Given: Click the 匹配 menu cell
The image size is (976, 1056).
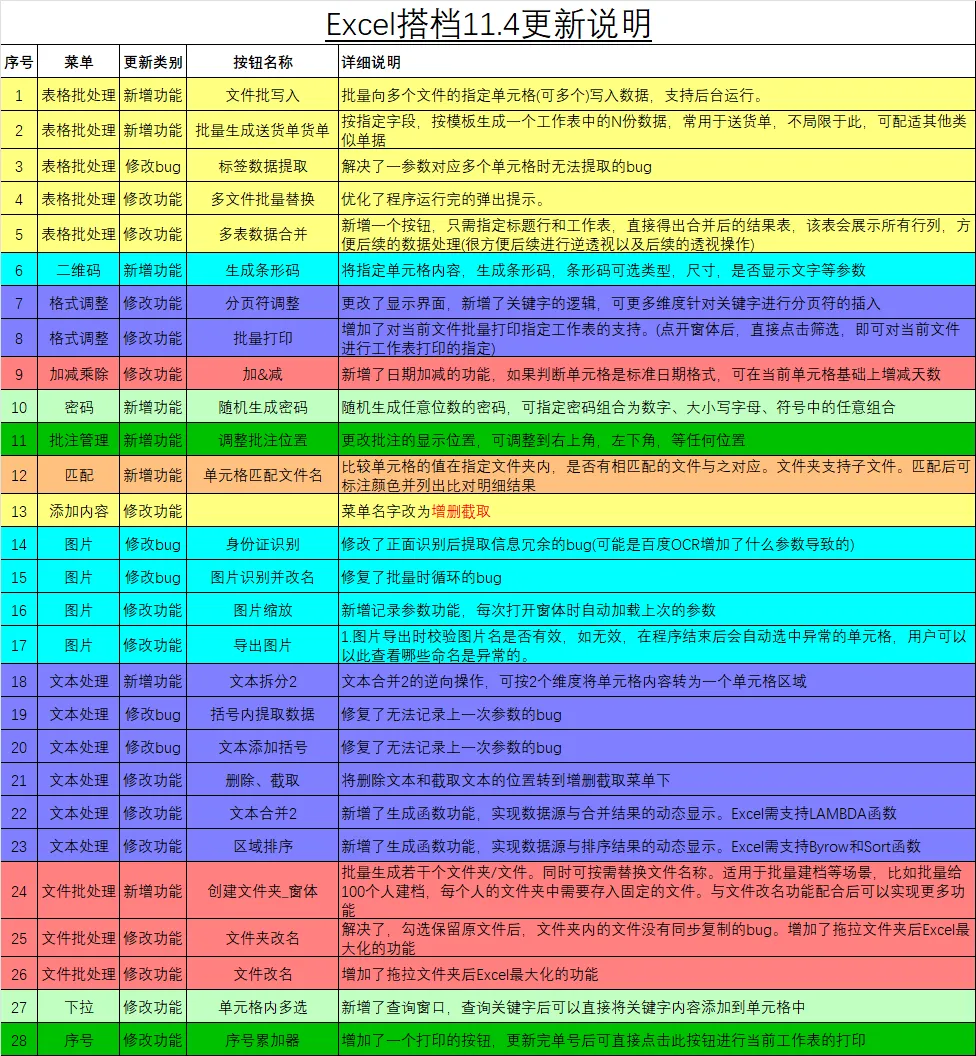Looking at the screenshot, I should pos(78,475).
